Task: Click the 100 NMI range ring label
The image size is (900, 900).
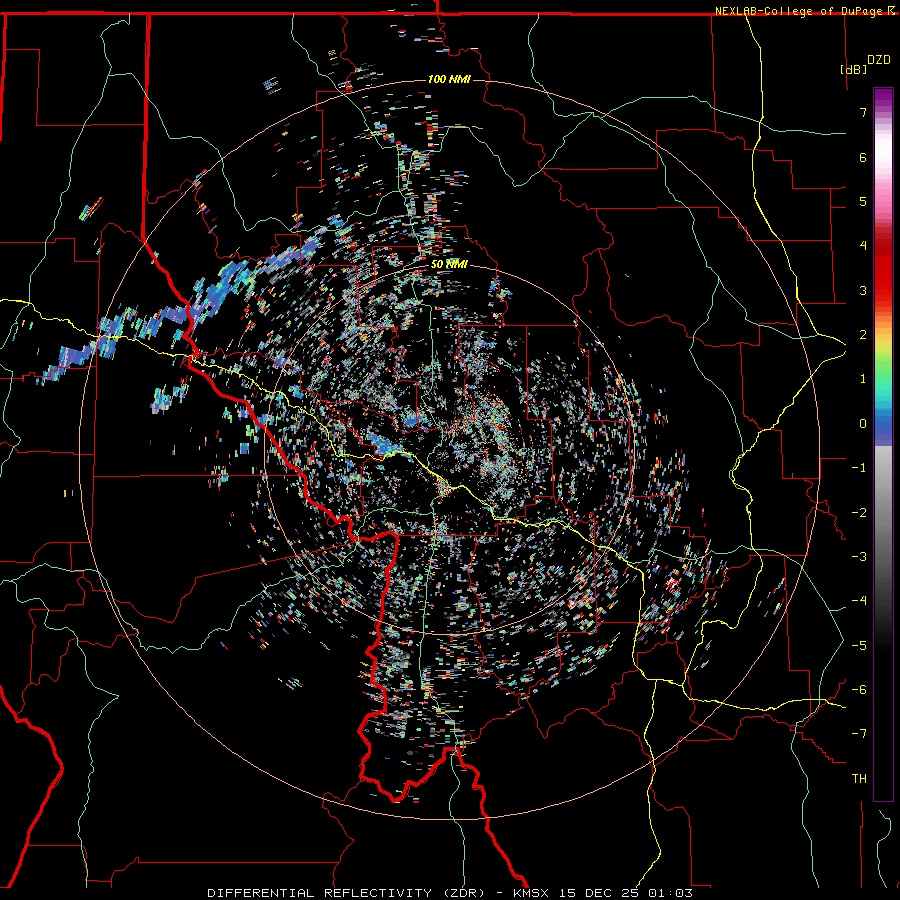Action: click(449, 79)
